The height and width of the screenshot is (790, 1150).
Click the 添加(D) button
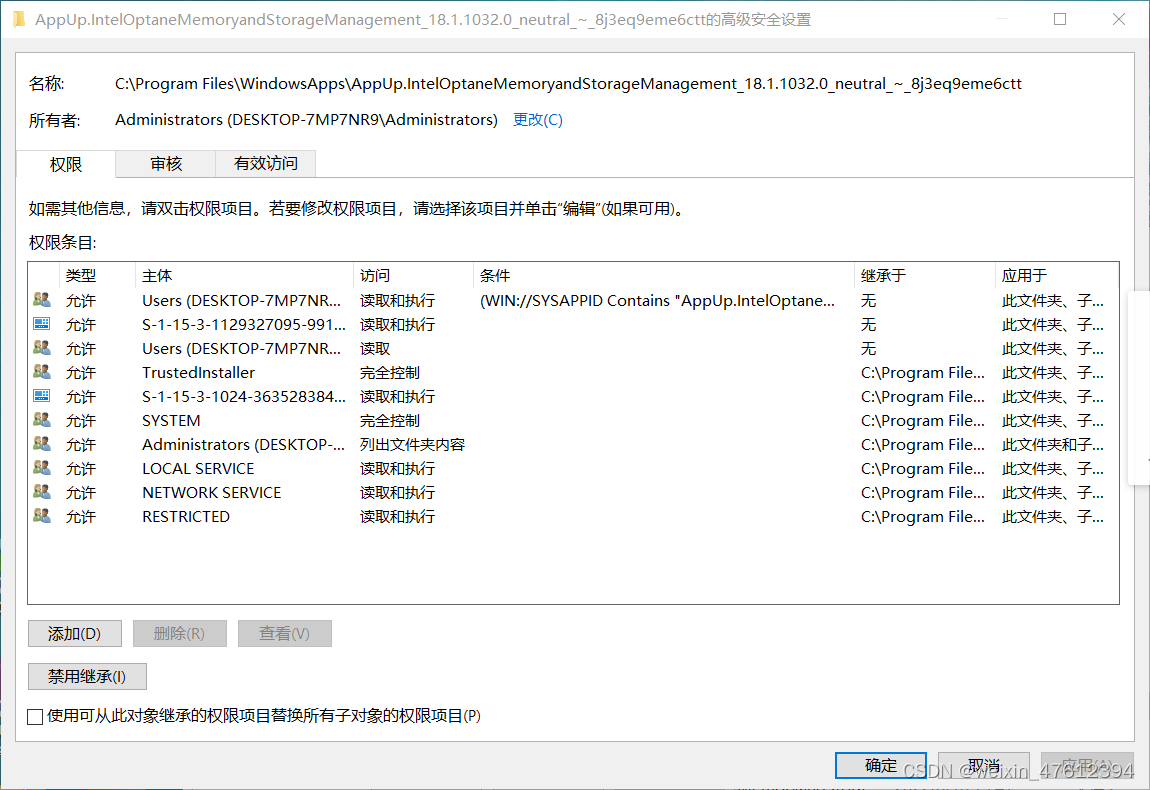(x=75, y=633)
